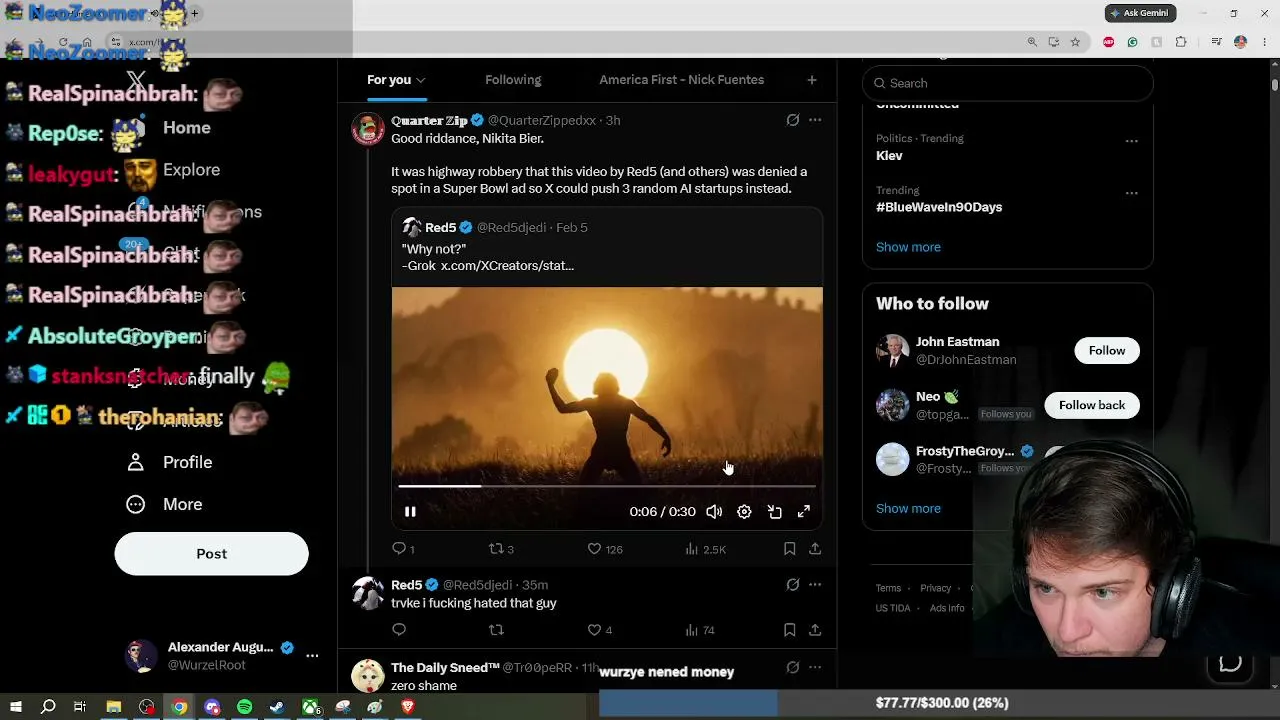Open the Chrome zoom indicator
This screenshot has width=1280, height=720.
pyautogui.click(x=1032, y=42)
